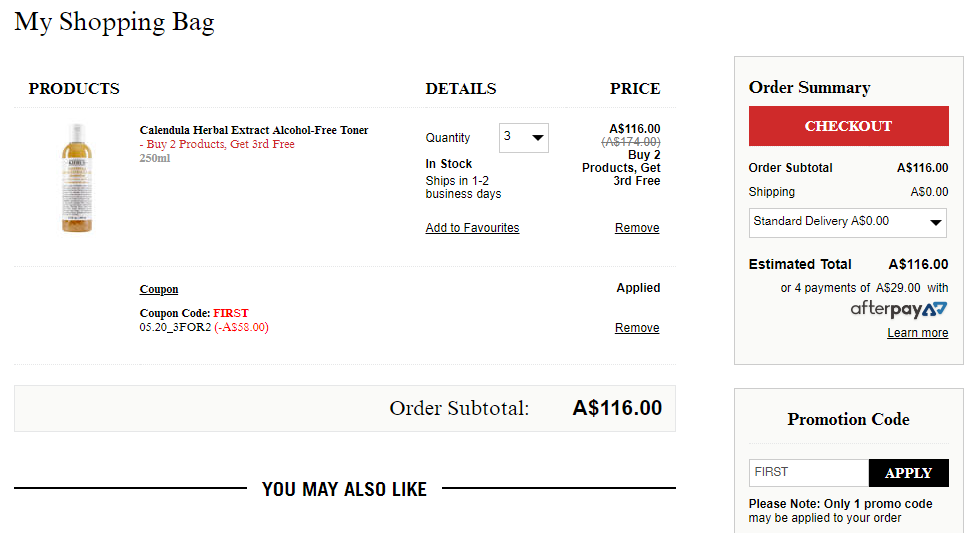The width and height of the screenshot is (971, 533).
Task: Add toner to Favourites
Action: 472,228
